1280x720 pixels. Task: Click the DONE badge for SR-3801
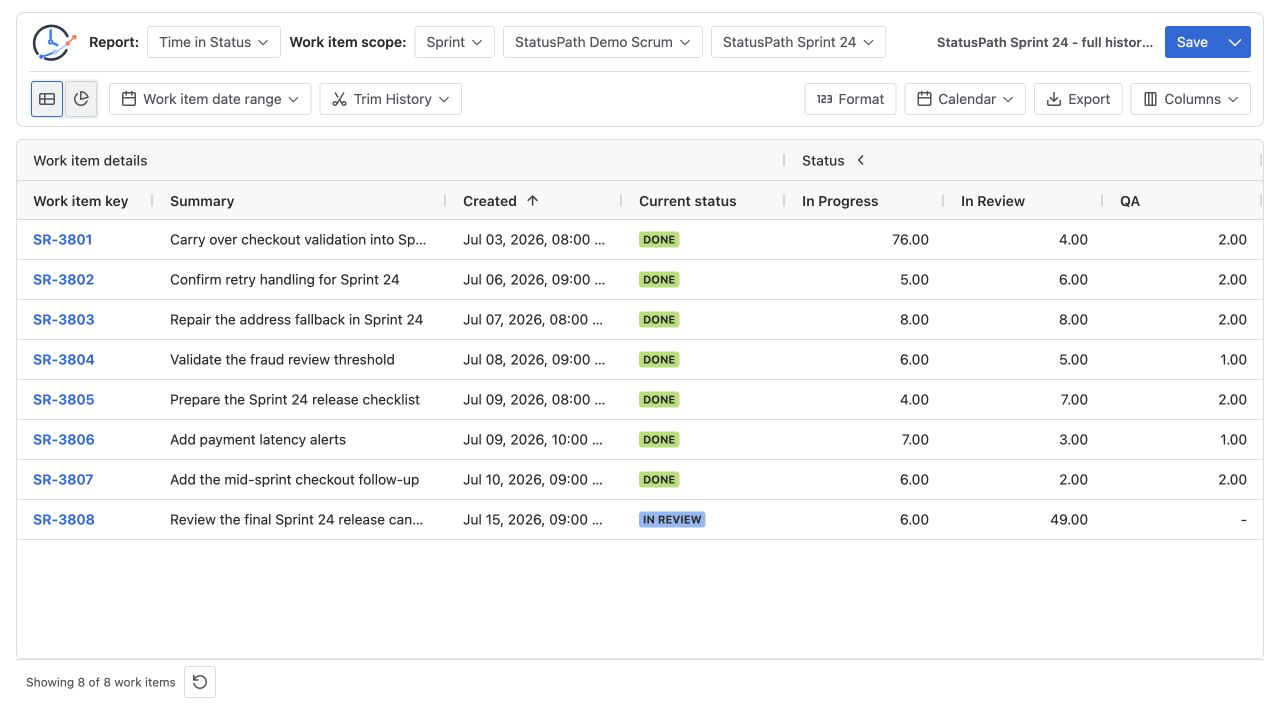click(x=659, y=240)
